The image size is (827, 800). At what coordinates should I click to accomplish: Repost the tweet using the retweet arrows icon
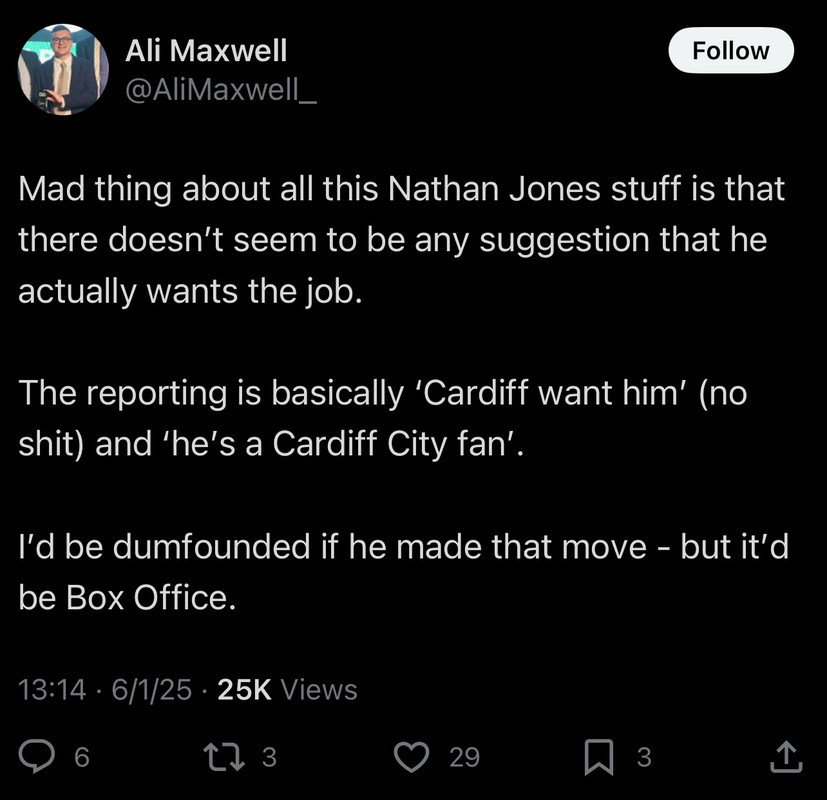coord(225,757)
